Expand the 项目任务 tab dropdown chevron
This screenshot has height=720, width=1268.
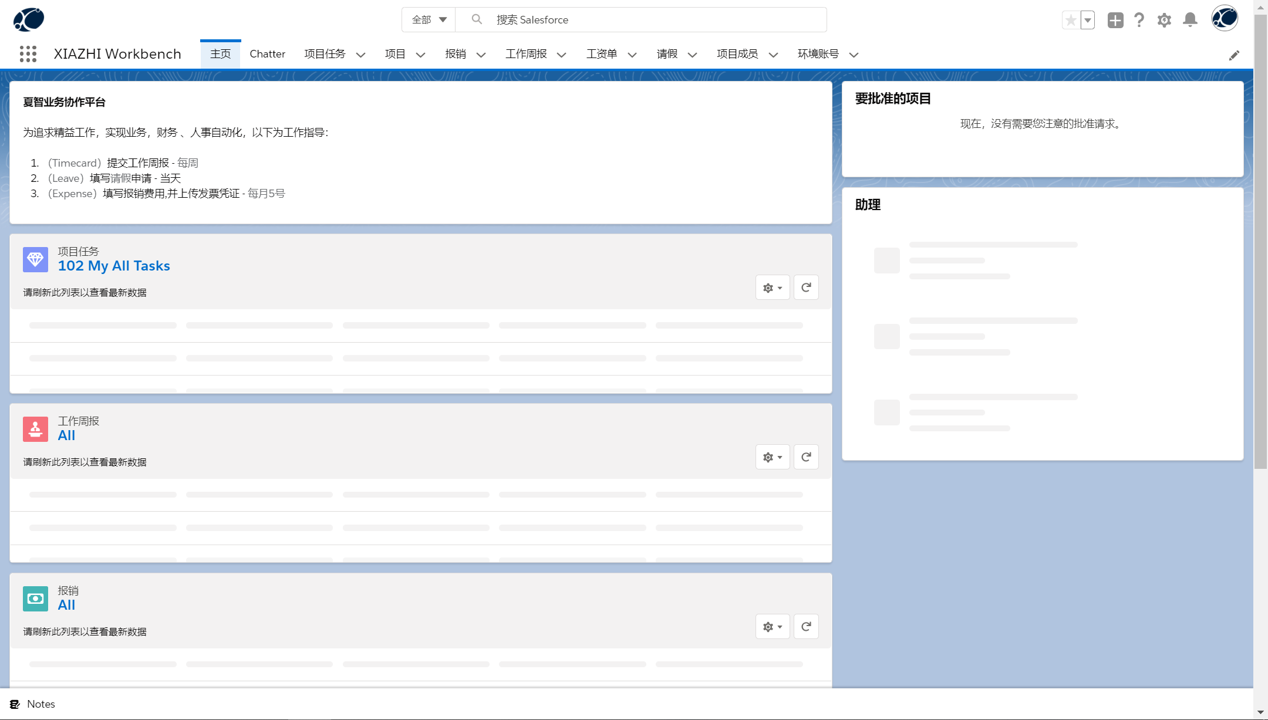click(x=361, y=55)
